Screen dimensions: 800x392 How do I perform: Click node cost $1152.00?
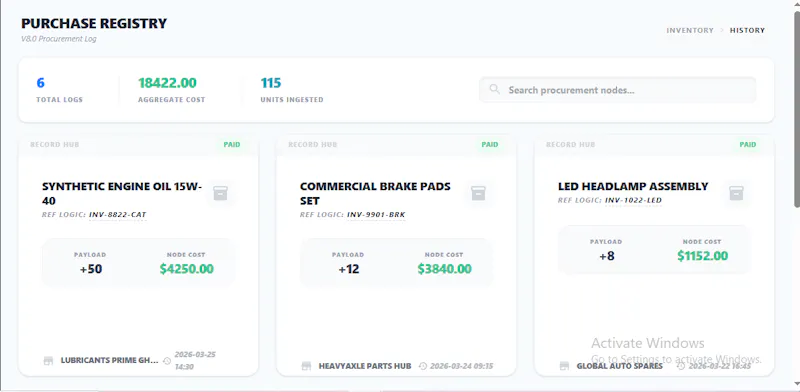click(703, 256)
